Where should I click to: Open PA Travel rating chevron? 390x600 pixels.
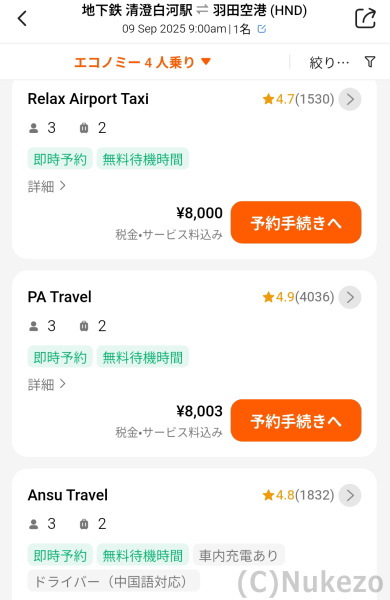point(350,297)
